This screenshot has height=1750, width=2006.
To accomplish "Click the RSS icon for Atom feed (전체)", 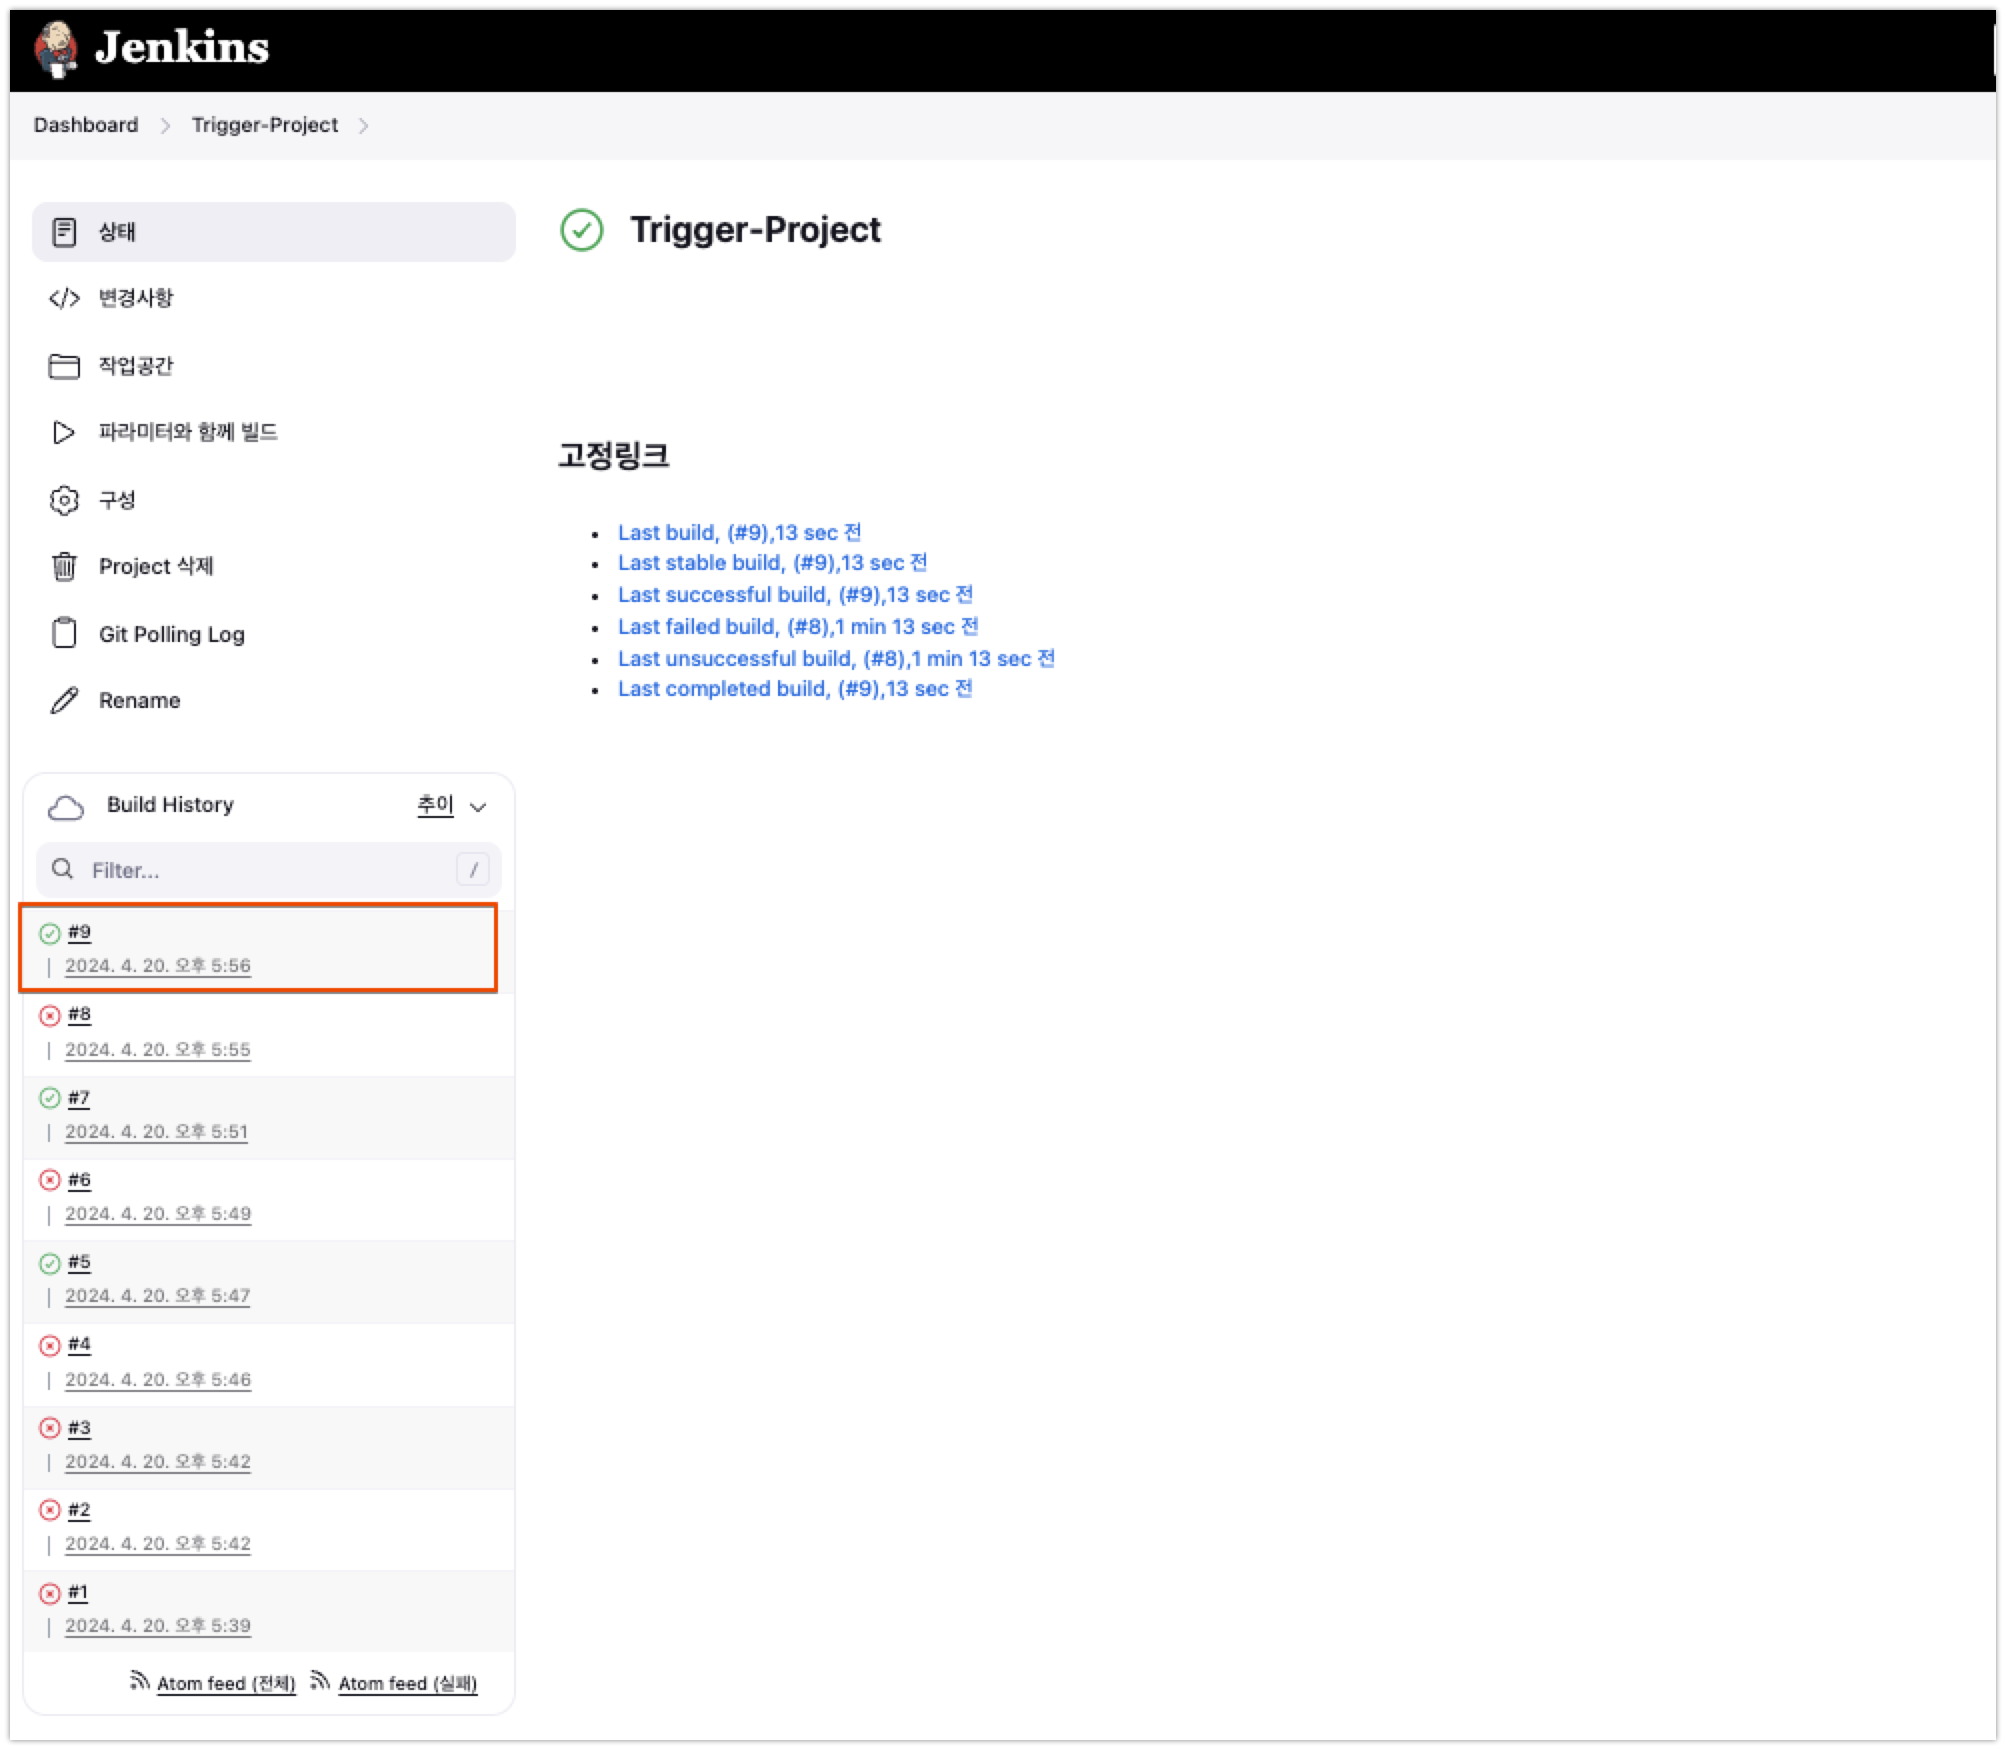I will (139, 1681).
